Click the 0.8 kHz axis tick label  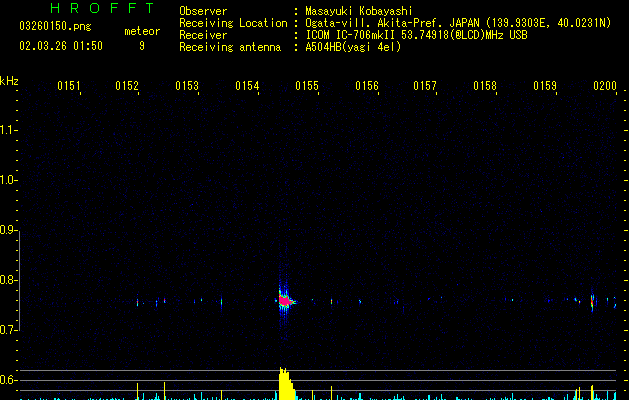[x=8, y=280]
